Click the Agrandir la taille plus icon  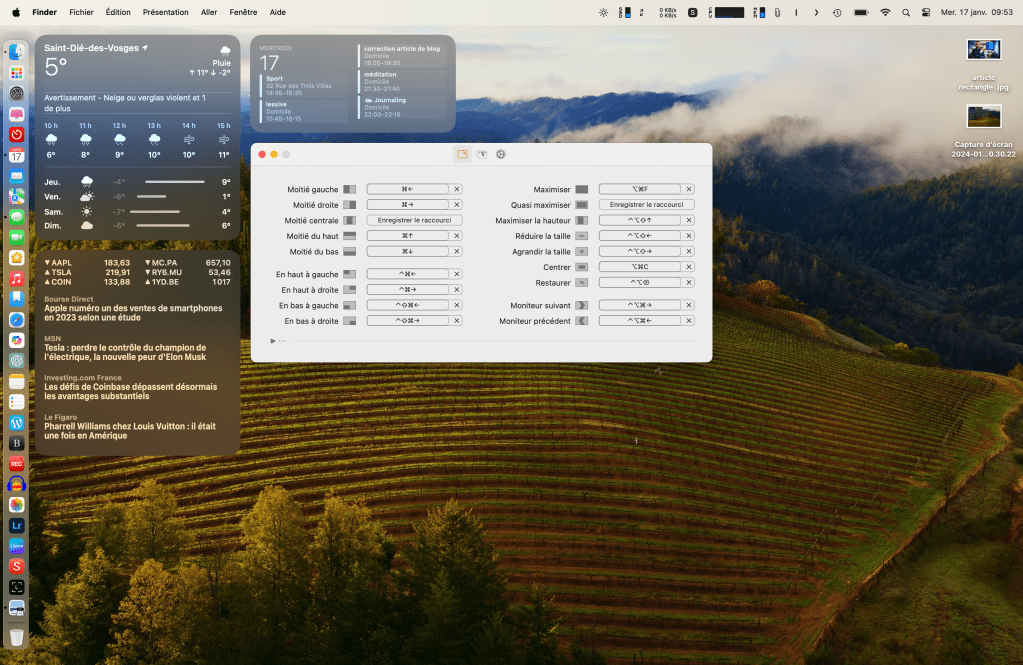(x=581, y=252)
